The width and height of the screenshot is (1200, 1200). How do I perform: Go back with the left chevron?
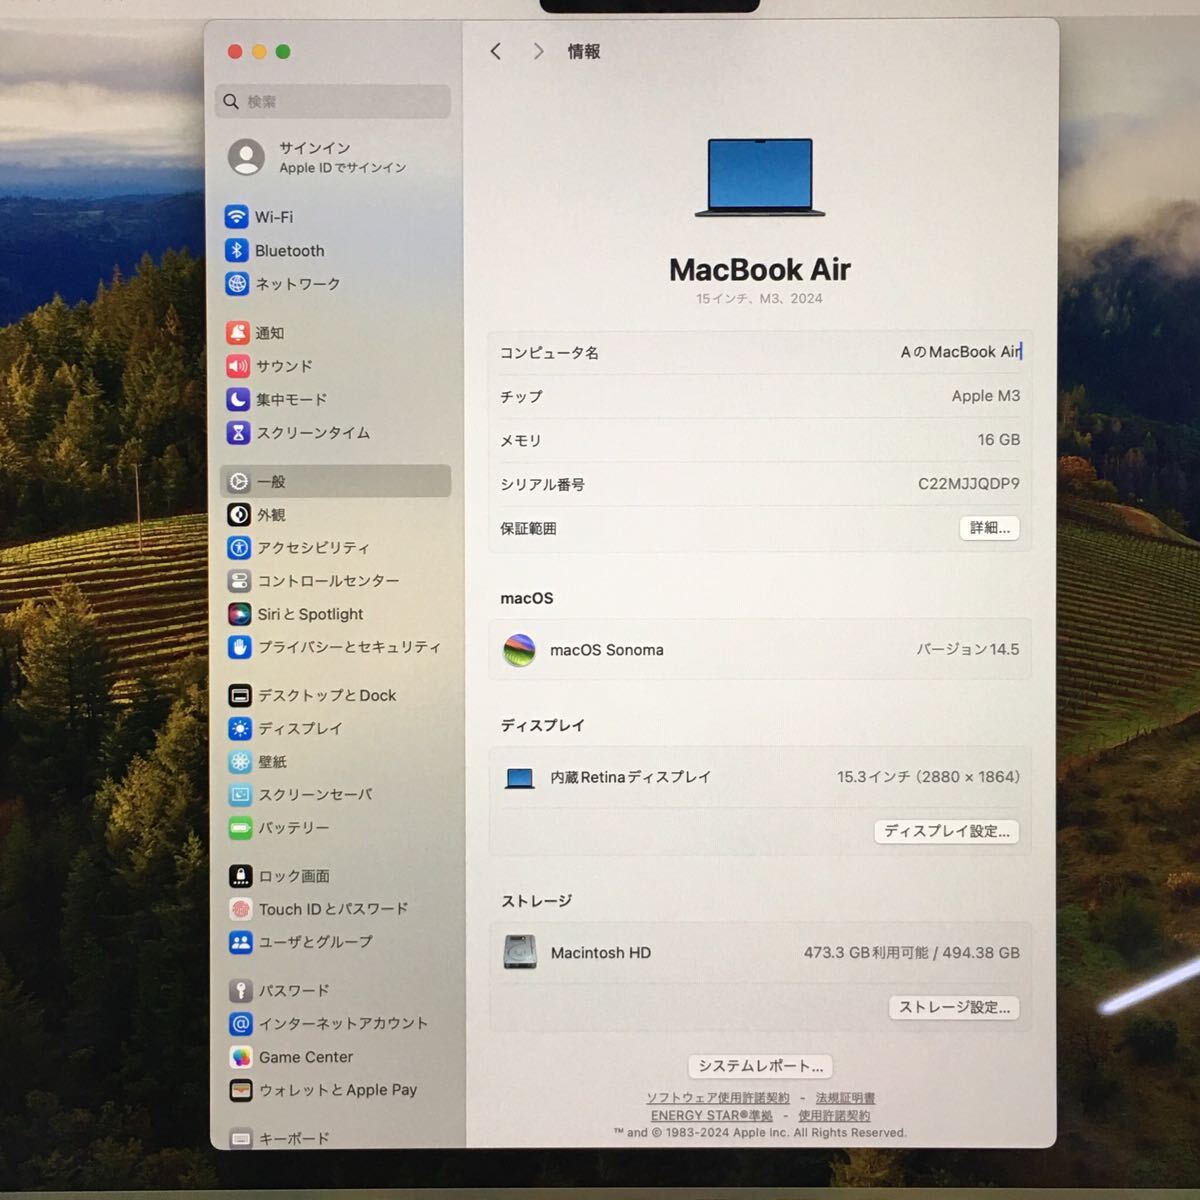tap(496, 51)
